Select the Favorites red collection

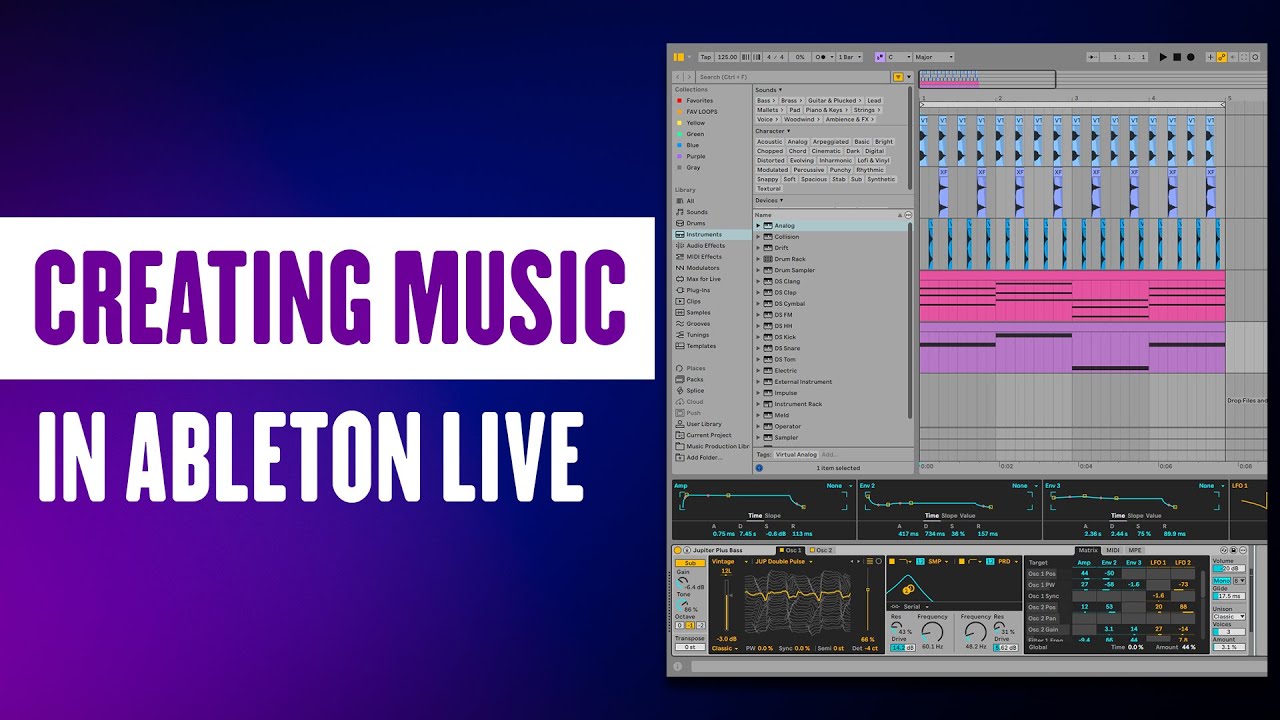696,100
